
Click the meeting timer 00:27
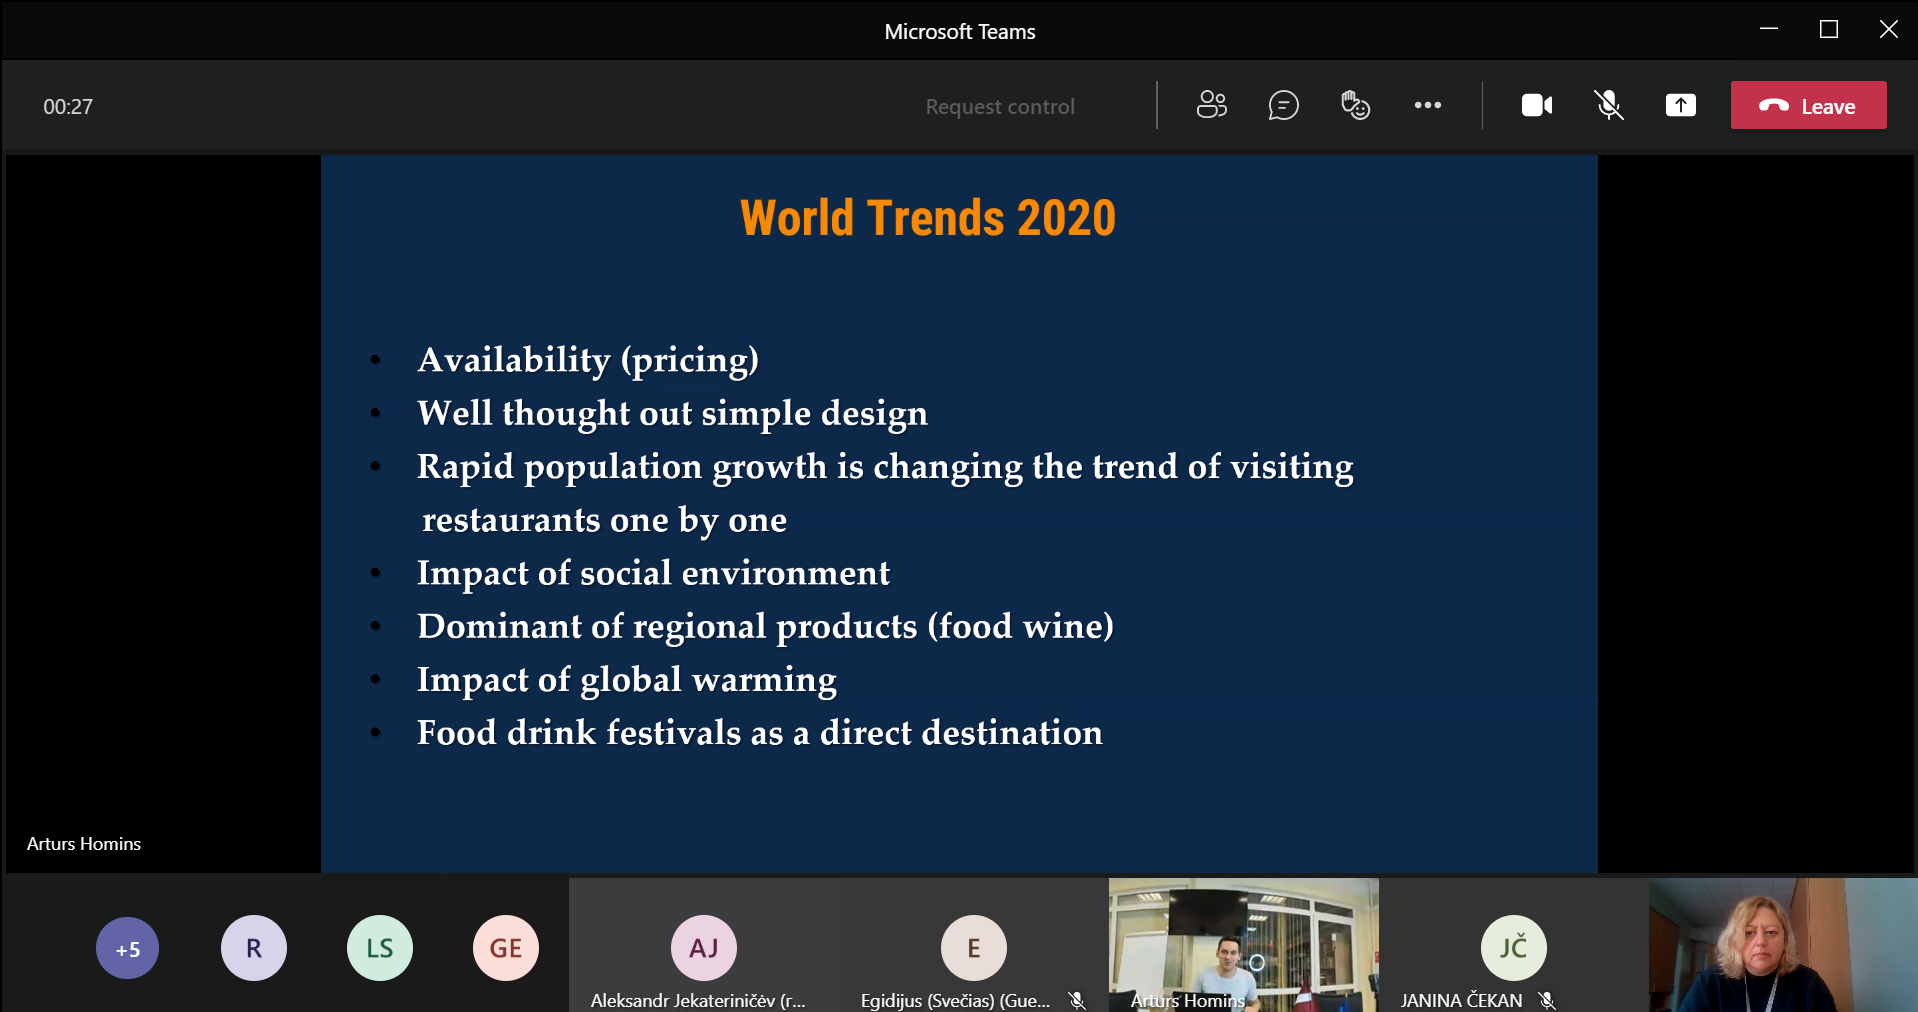(x=68, y=107)
